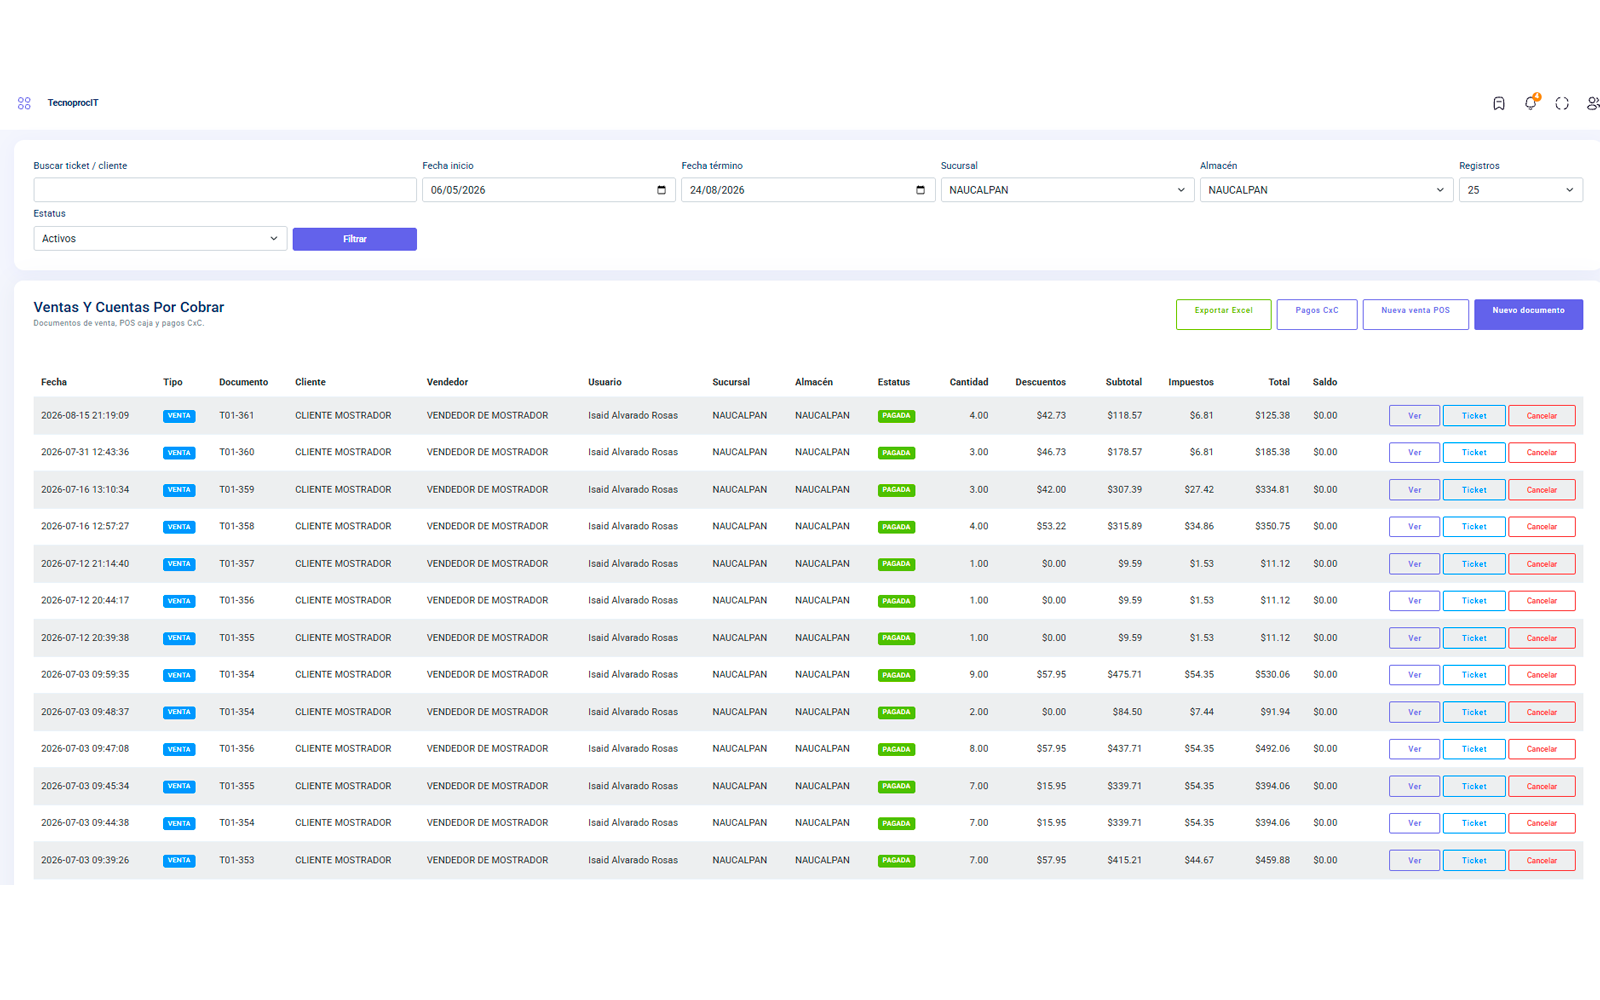Click the Fecha inicio date field
This screenshot has height=1000, width=1600.
[548, 190]
